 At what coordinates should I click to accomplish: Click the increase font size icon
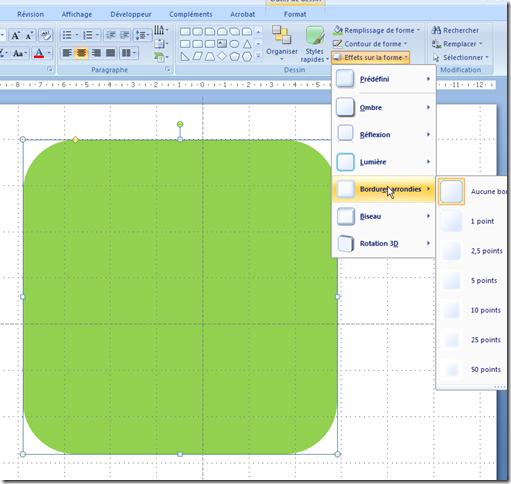click(x=15, y=35)
